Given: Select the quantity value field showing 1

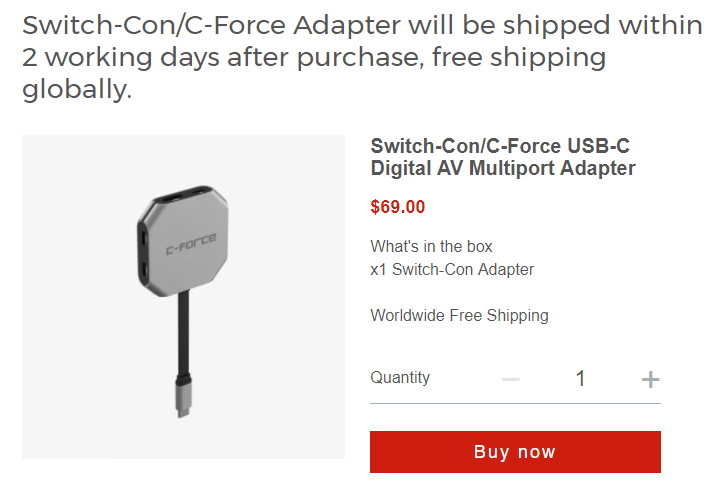Looking at the screenshot, I should [580, 378].
